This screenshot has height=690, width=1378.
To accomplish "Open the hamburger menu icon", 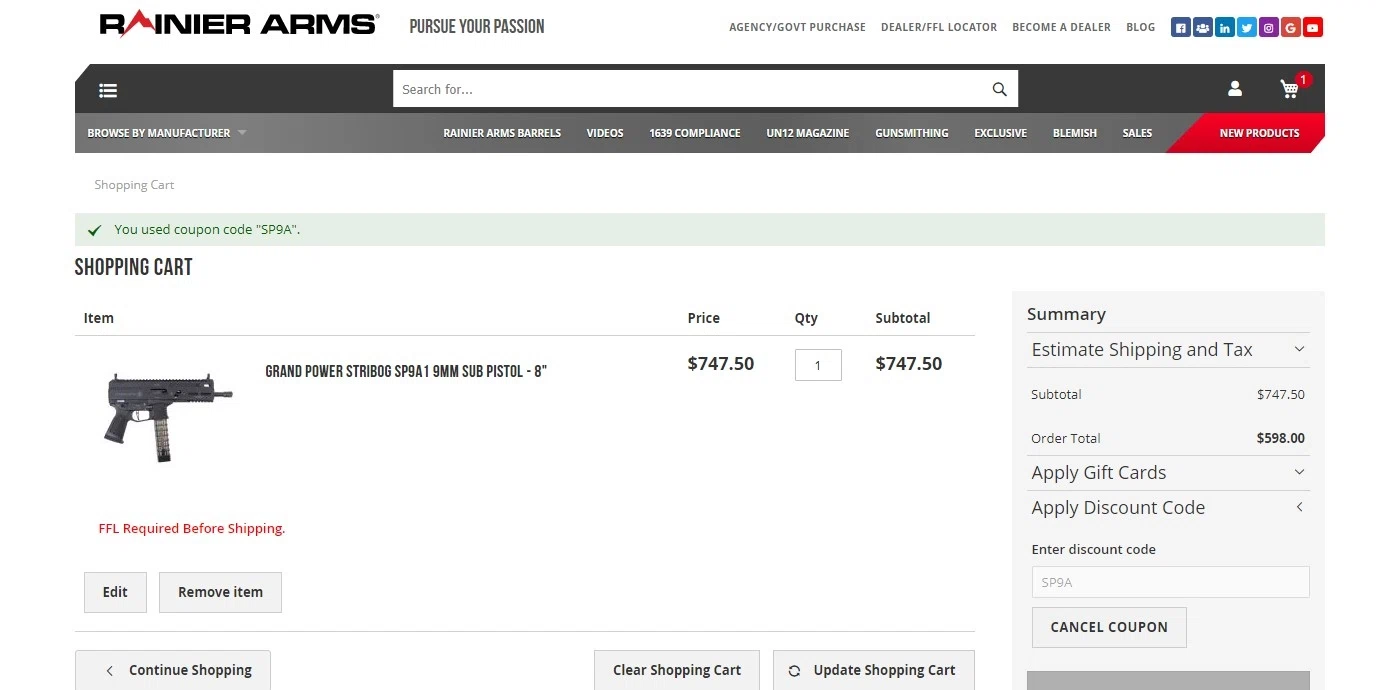I will 108,90.
